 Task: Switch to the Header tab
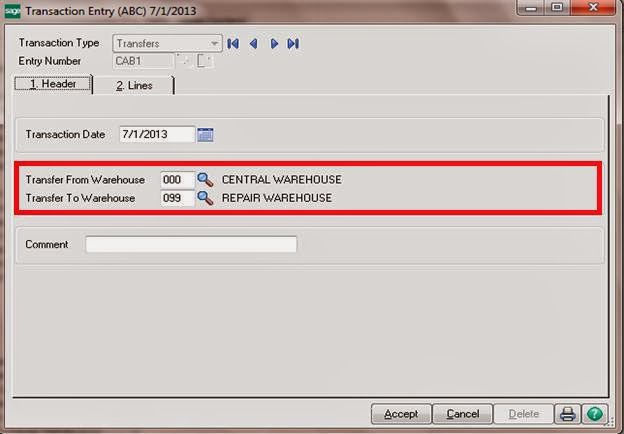click(x=53, y=84)
